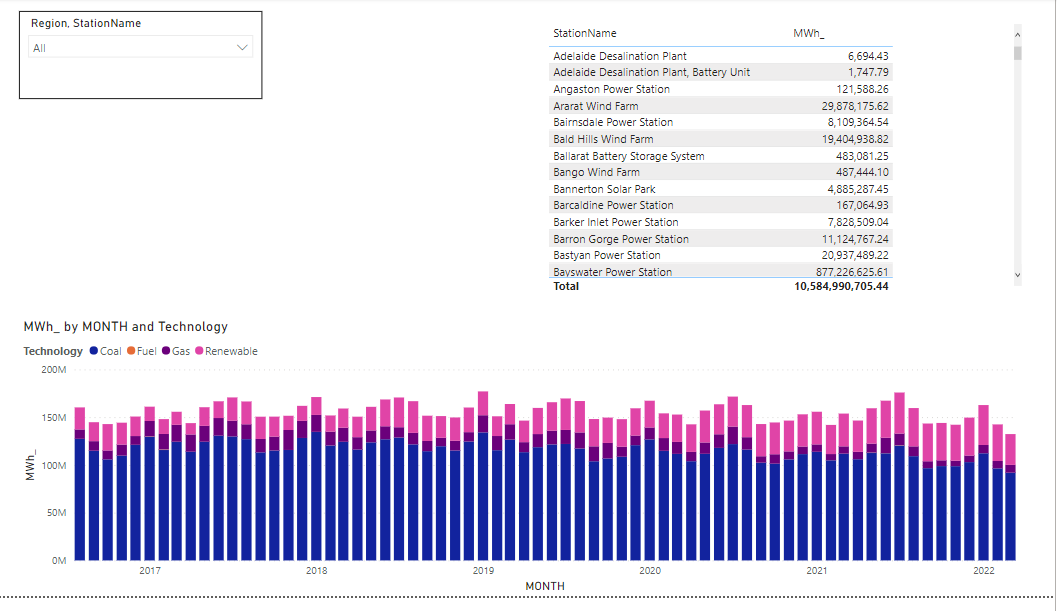Click the MONTH axis title

pos(544,586)
